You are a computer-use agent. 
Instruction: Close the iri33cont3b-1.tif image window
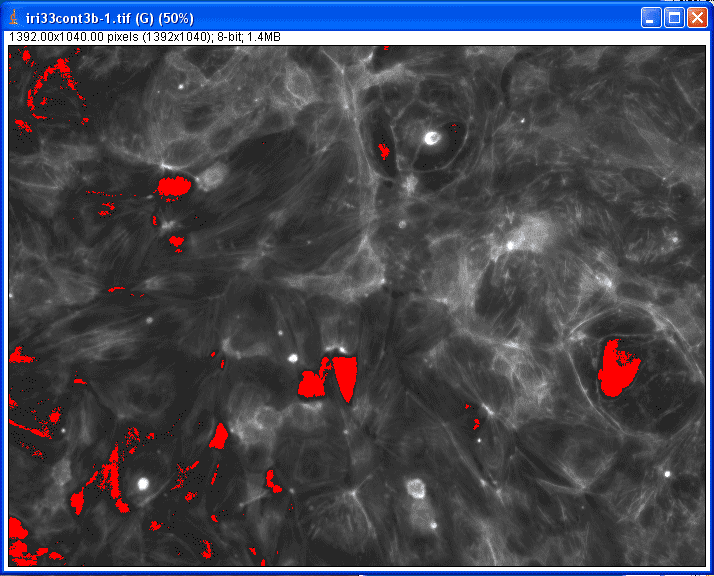pos(697,18)
